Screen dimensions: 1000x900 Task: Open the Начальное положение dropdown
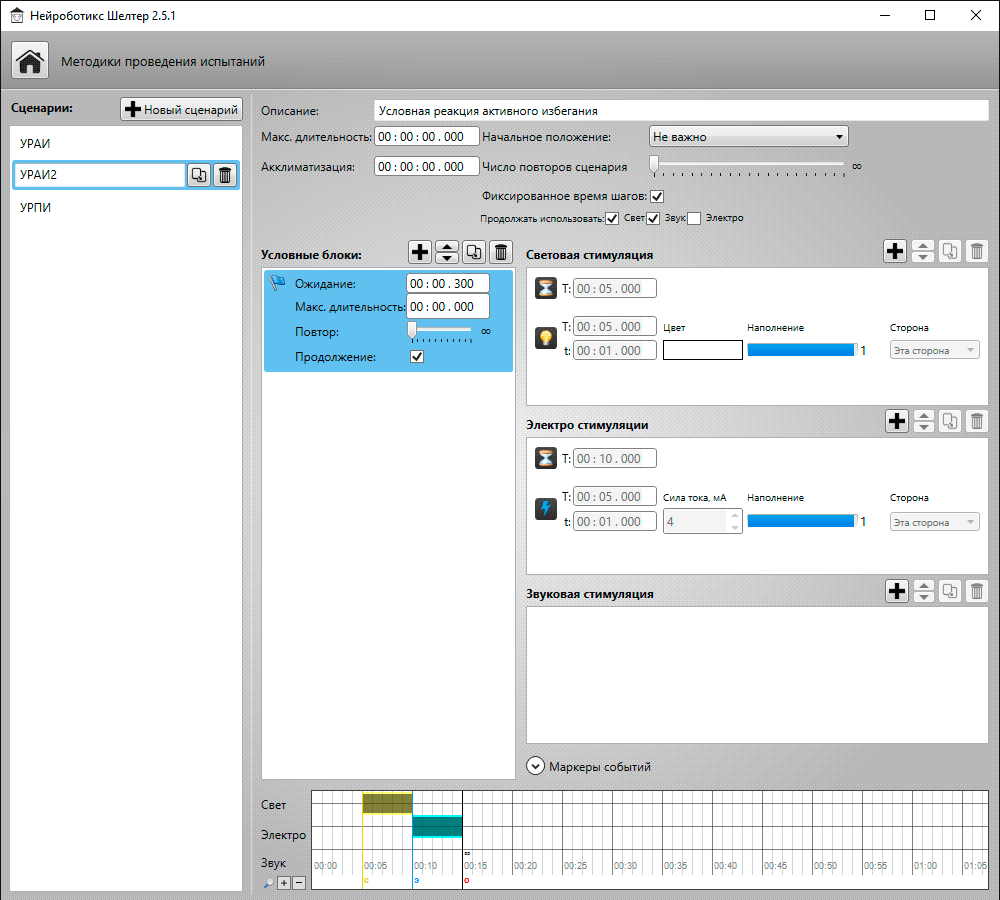[749, 136]
